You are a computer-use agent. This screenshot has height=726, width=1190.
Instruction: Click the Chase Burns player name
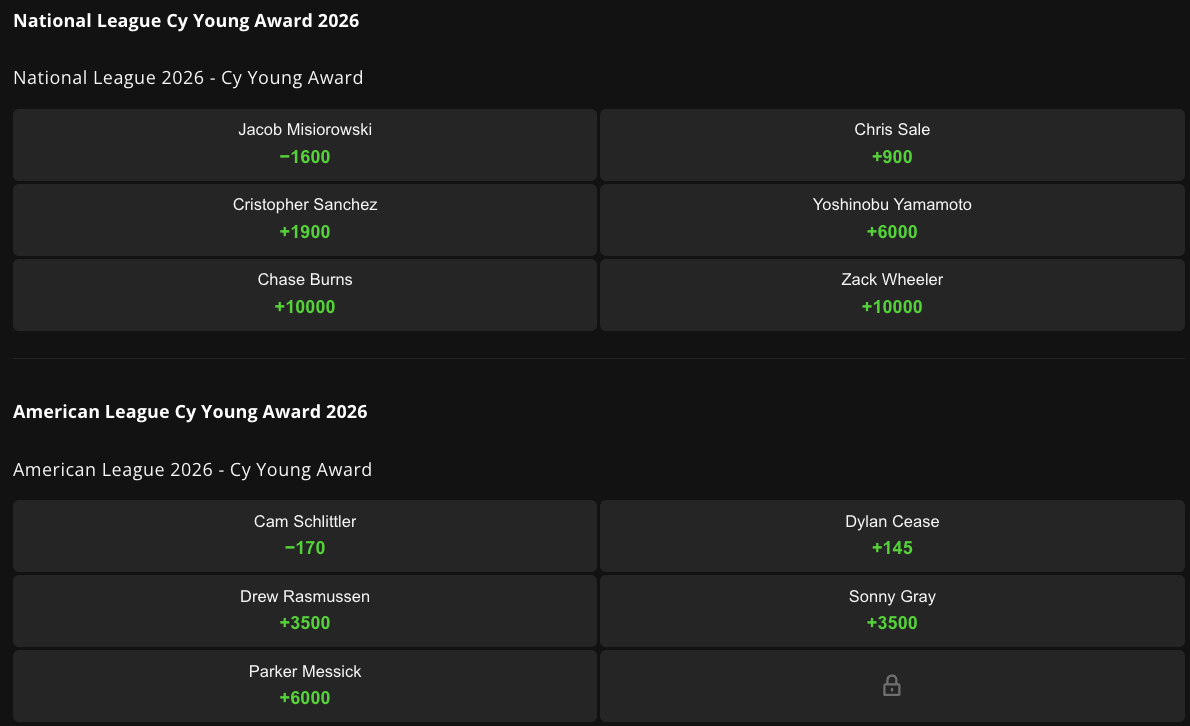point(304,279)
